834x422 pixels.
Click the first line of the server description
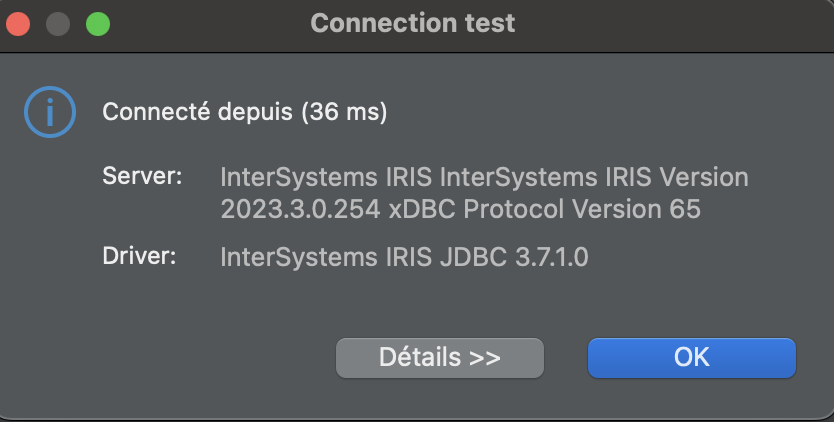point(484,178)
